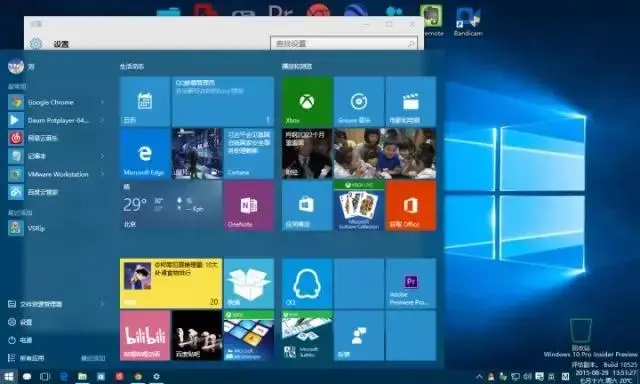Open the children group photo news tile

[385, 153]
